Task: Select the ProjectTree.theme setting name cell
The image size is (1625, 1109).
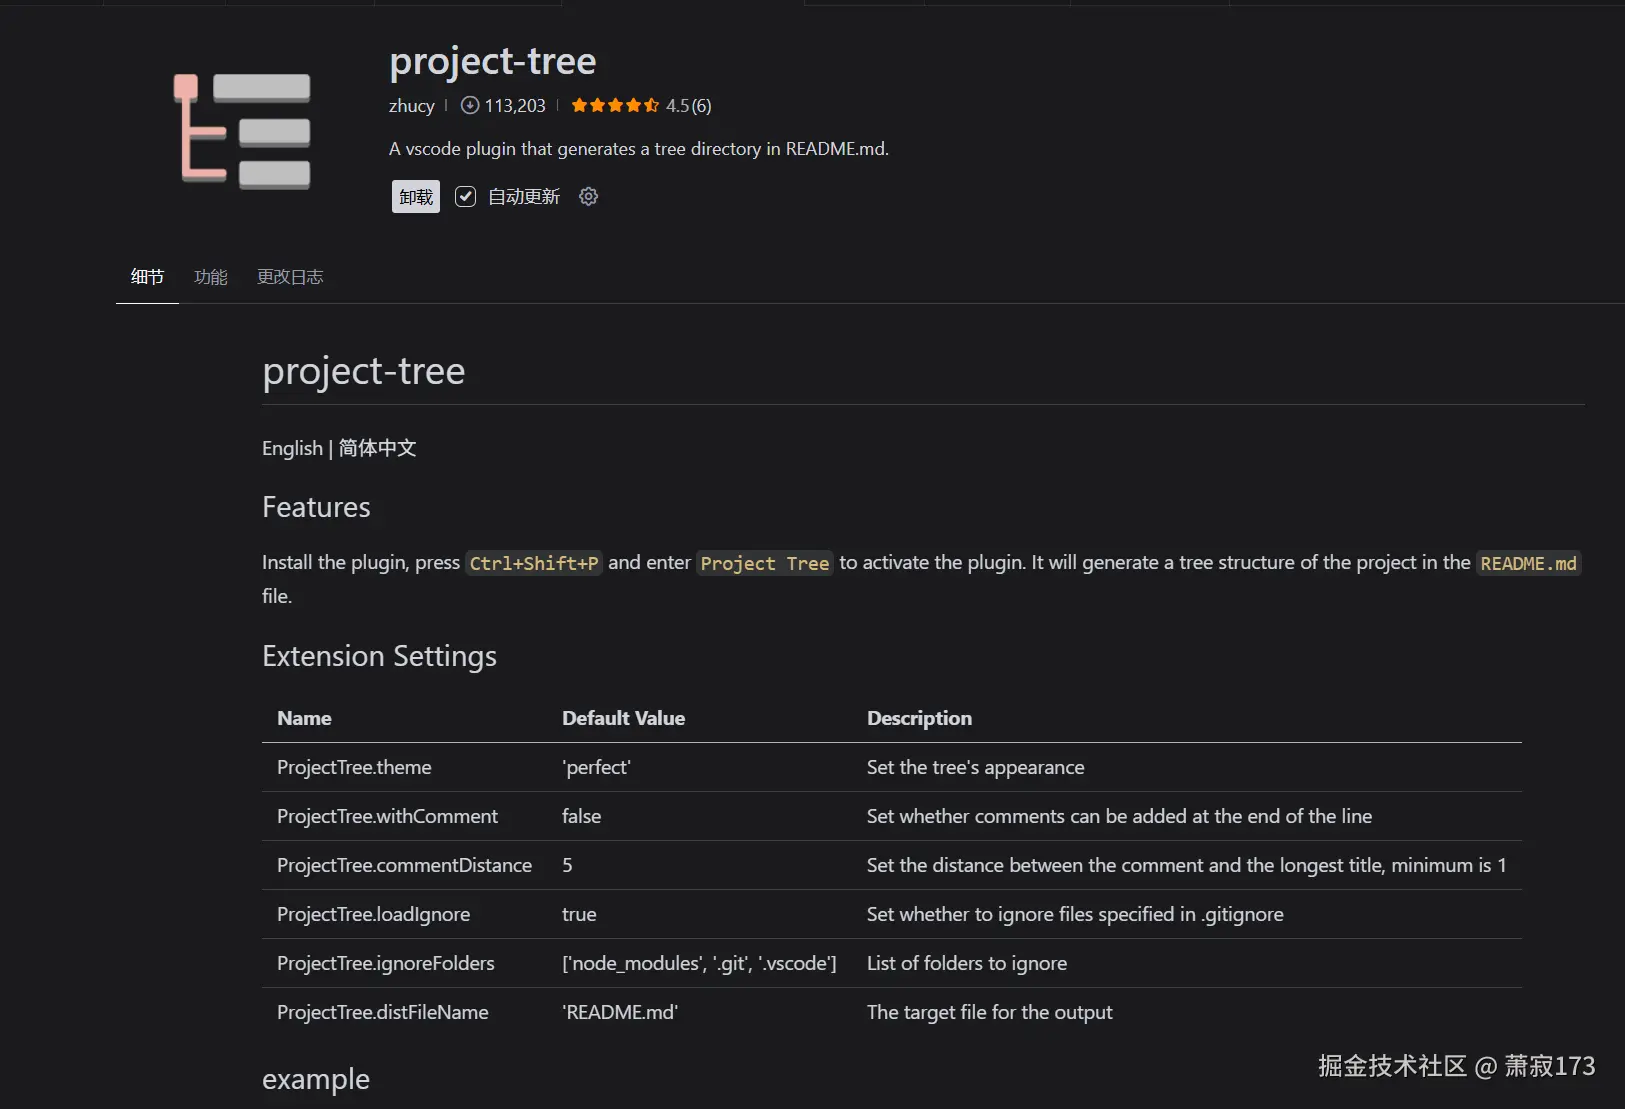Action: pos(354,767)
